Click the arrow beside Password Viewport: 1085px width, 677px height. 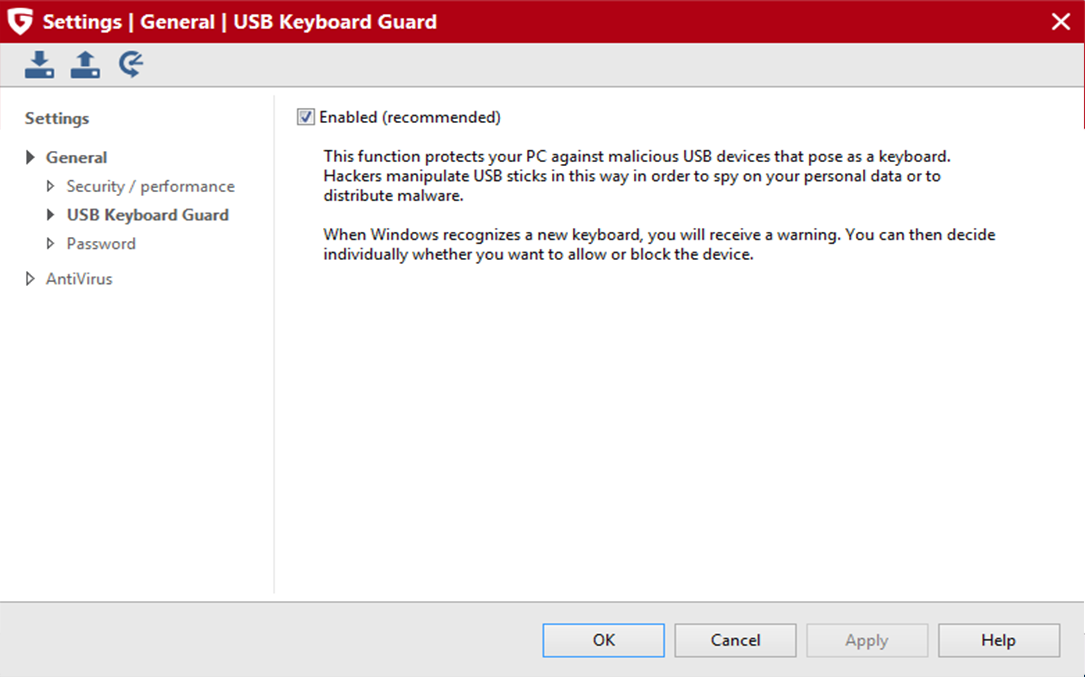tap(51, 243)
